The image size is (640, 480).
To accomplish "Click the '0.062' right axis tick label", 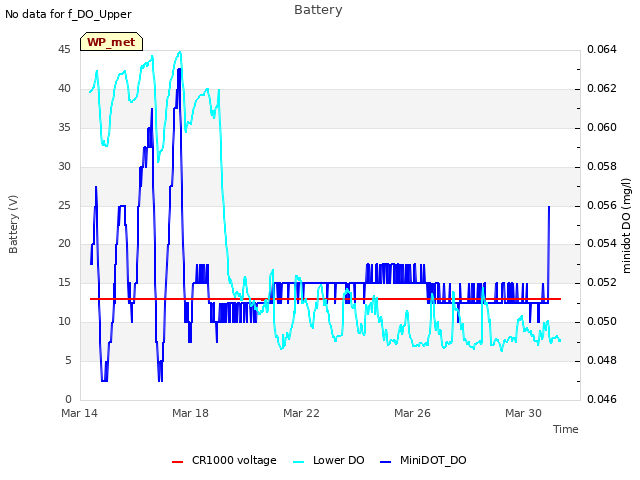I will [602, 89].
